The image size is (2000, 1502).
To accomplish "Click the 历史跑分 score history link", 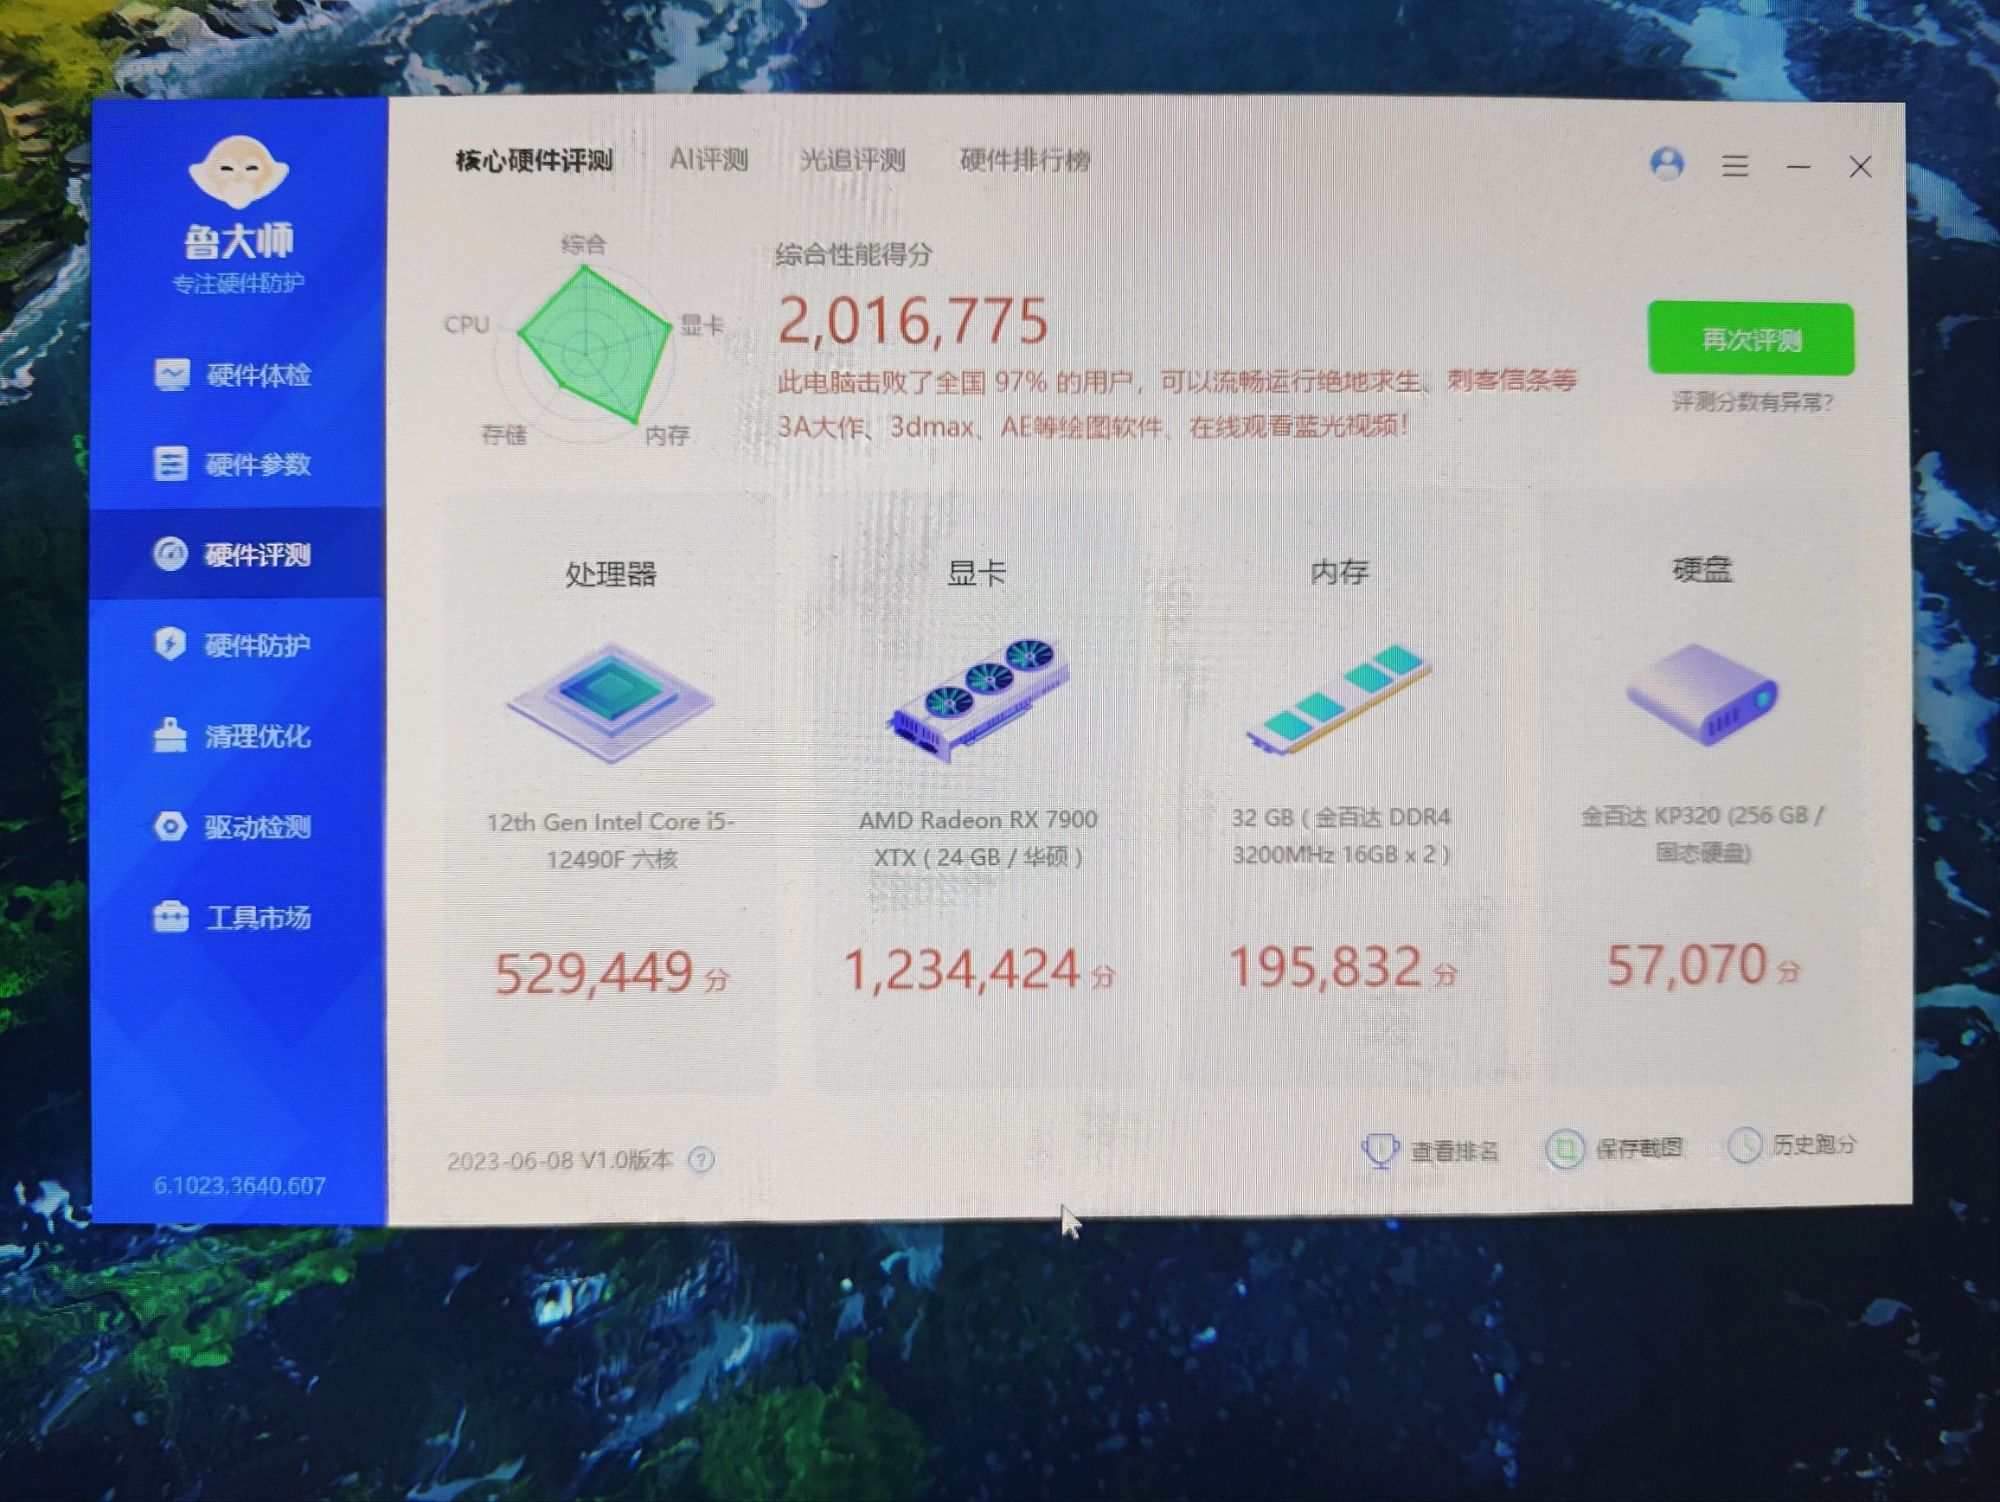I will [1814, 1144].
